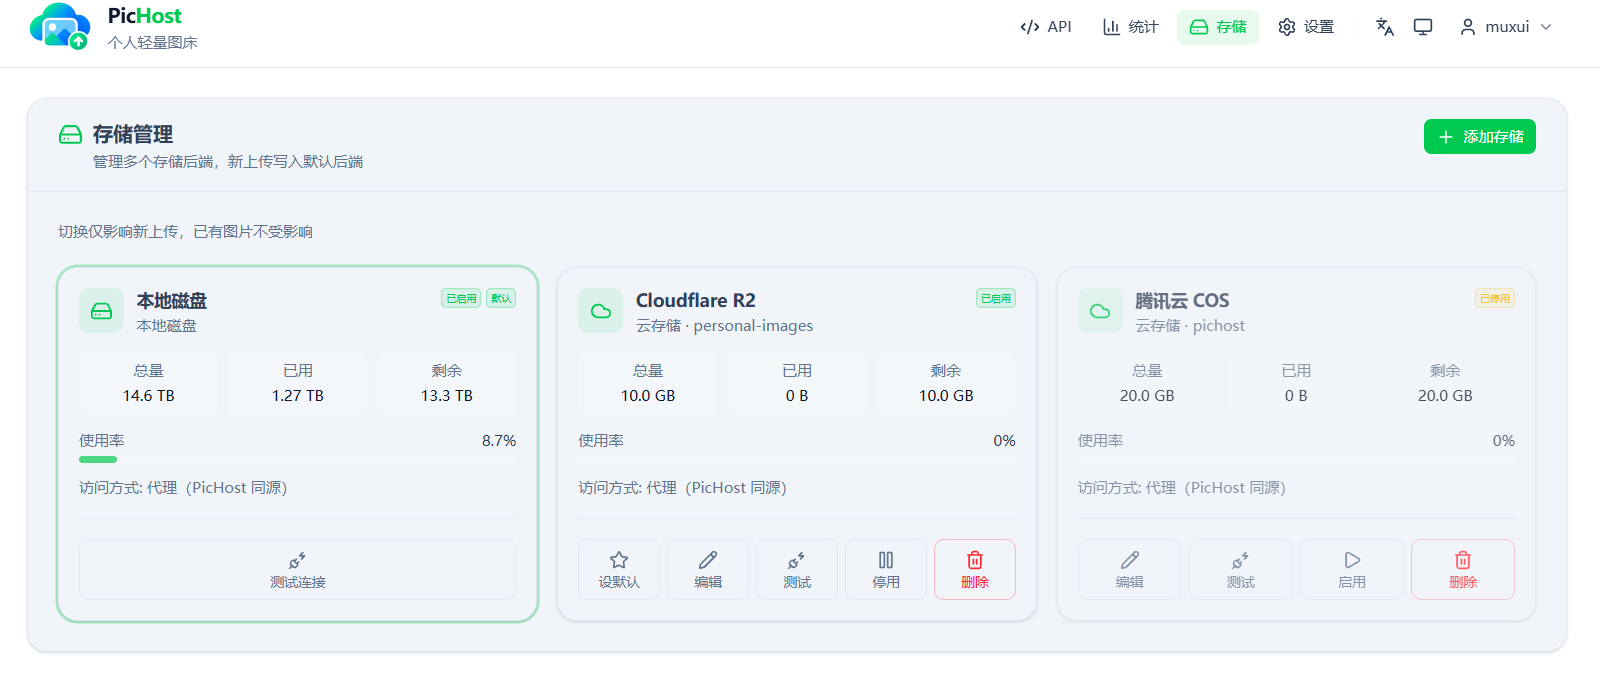
Task: Disable Cloudflare R2 with 停用
Action: pyautogui.click(x=886, y=570)
